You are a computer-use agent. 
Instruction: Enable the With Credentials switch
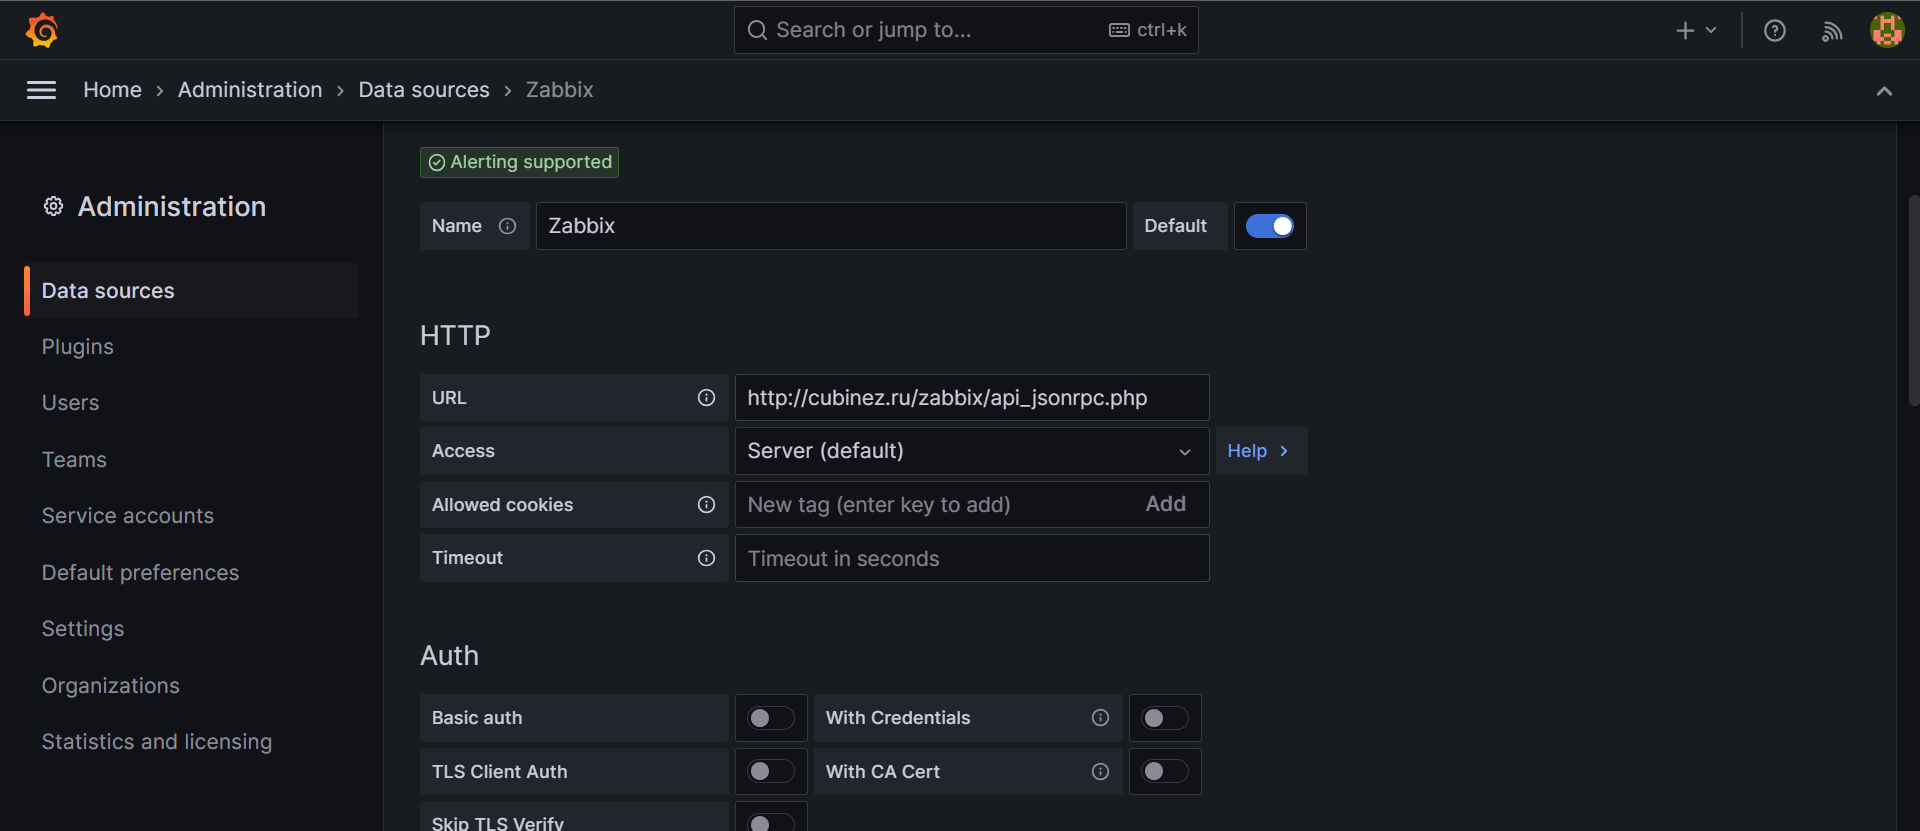point(1165,718)
